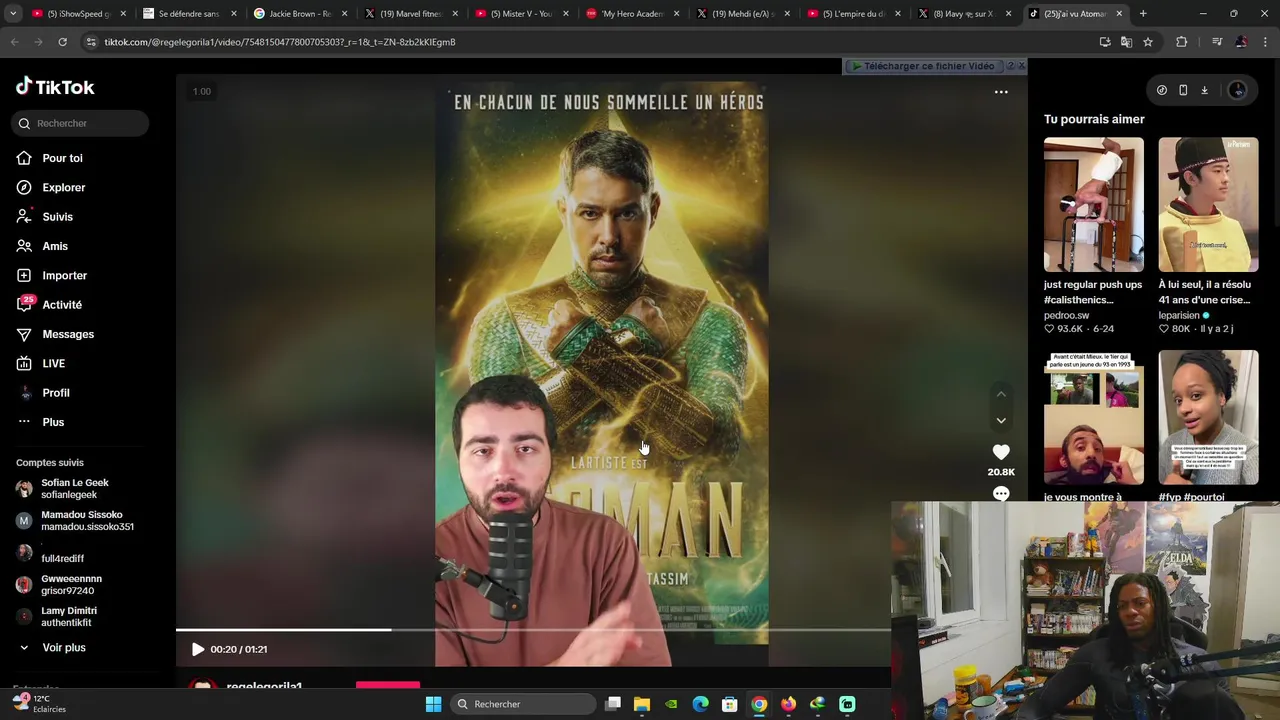Open Firefox from the taskbar
Screen dimensions: 1280x720
tap(788, 704)
